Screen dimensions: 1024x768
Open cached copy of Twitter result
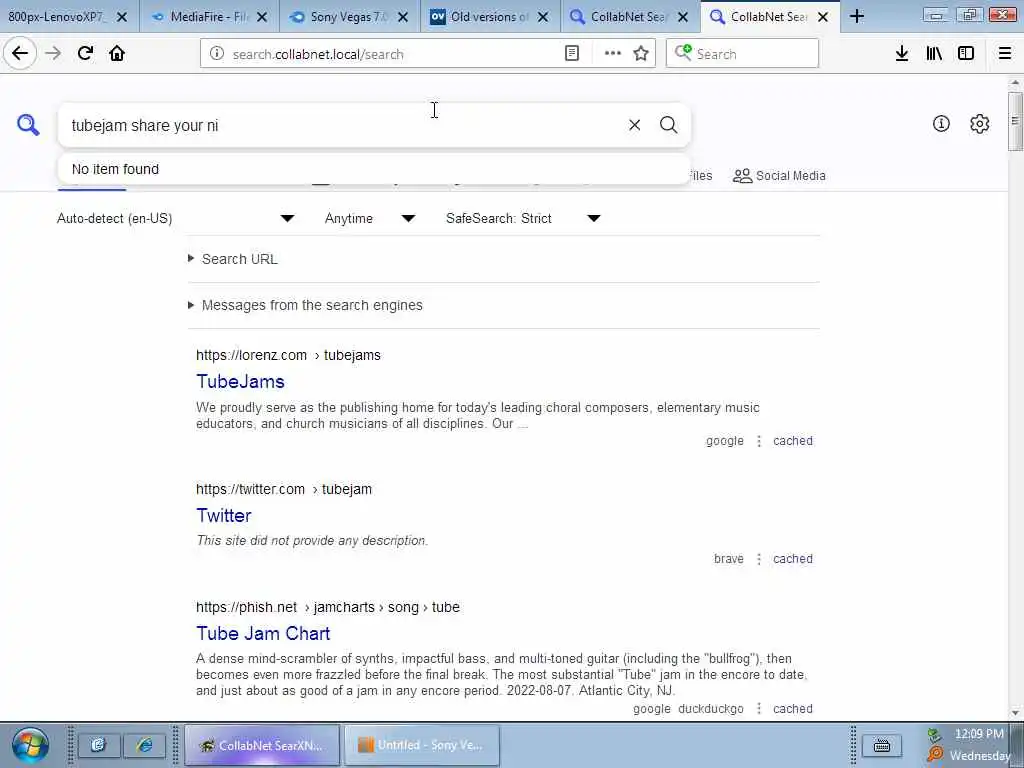click(x=793, y=559)
